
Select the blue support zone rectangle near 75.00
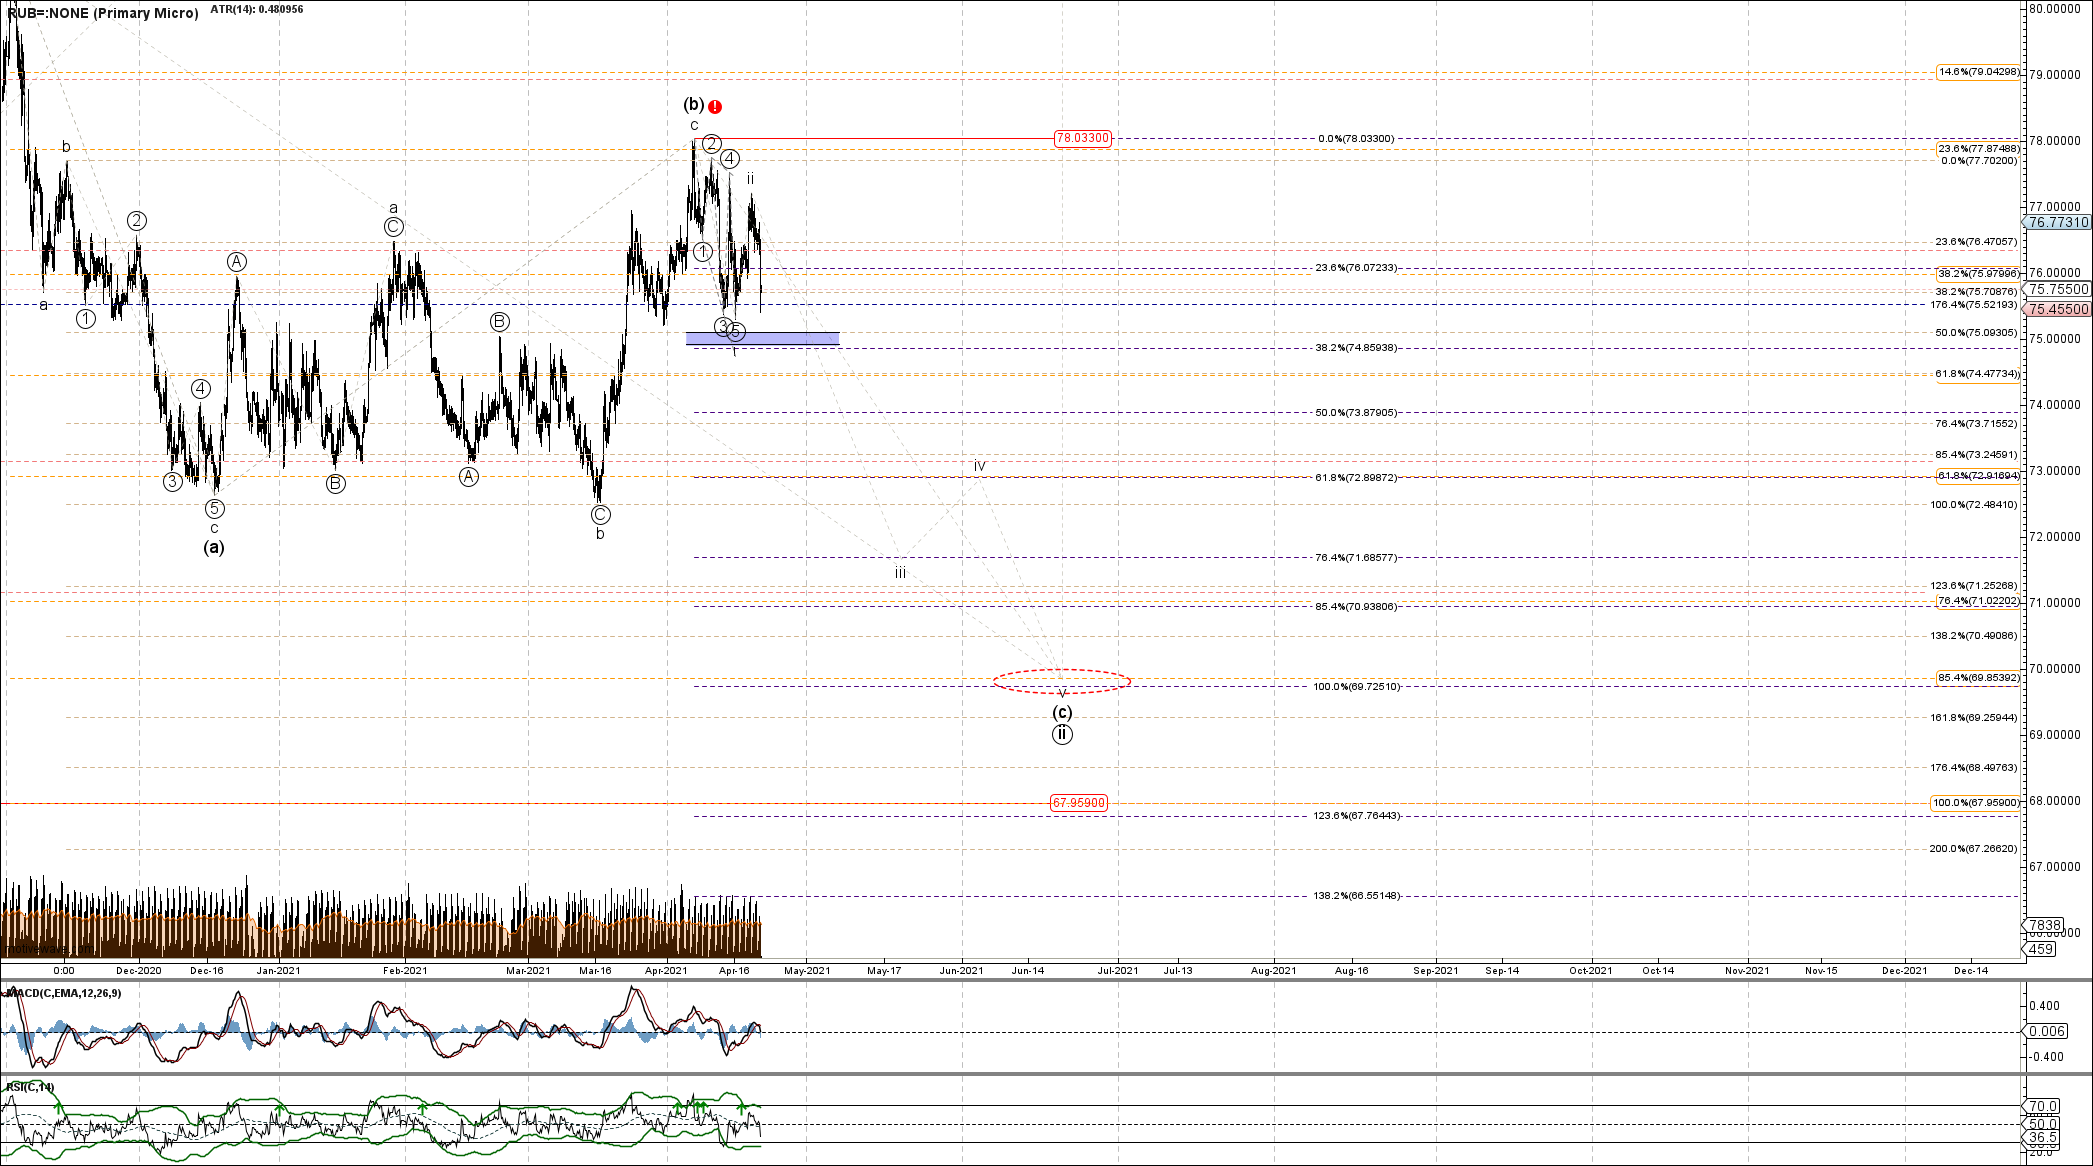(762, 339)
